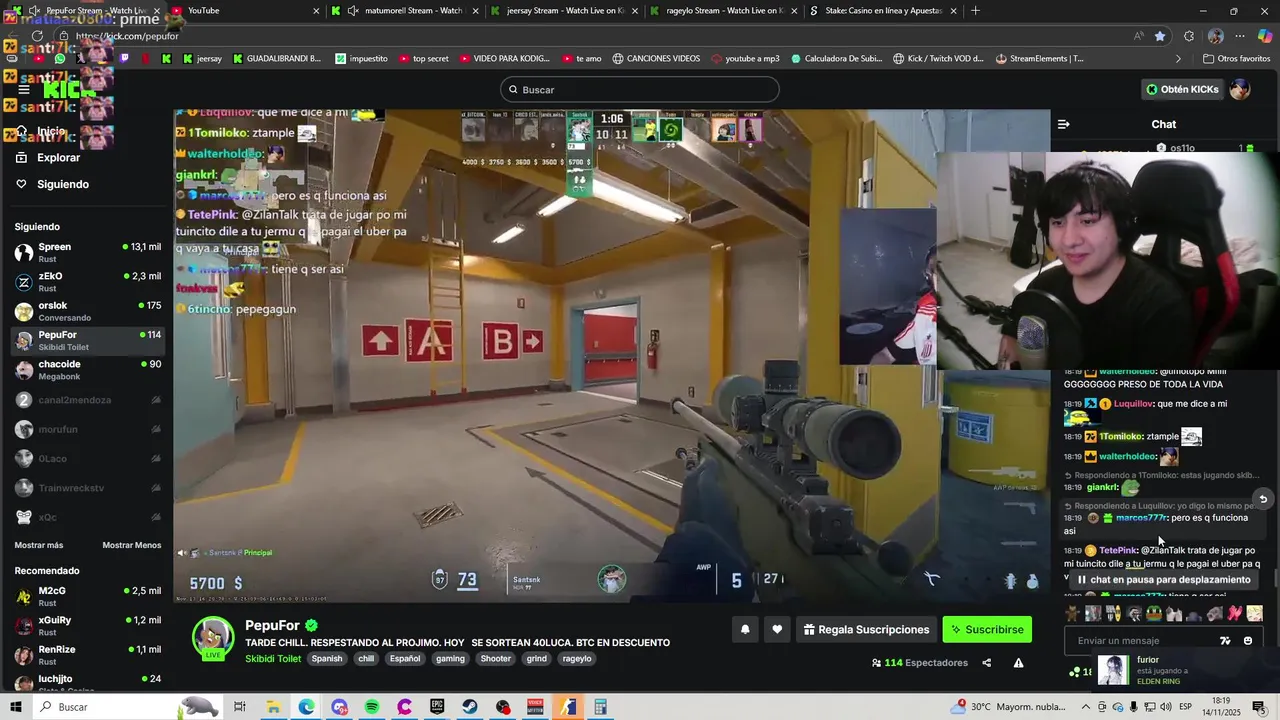Viewport: 1280px width, 720px height.
Task: Select the teddy bear emote in quick emotes
Action: click(x=1073, y=613)
